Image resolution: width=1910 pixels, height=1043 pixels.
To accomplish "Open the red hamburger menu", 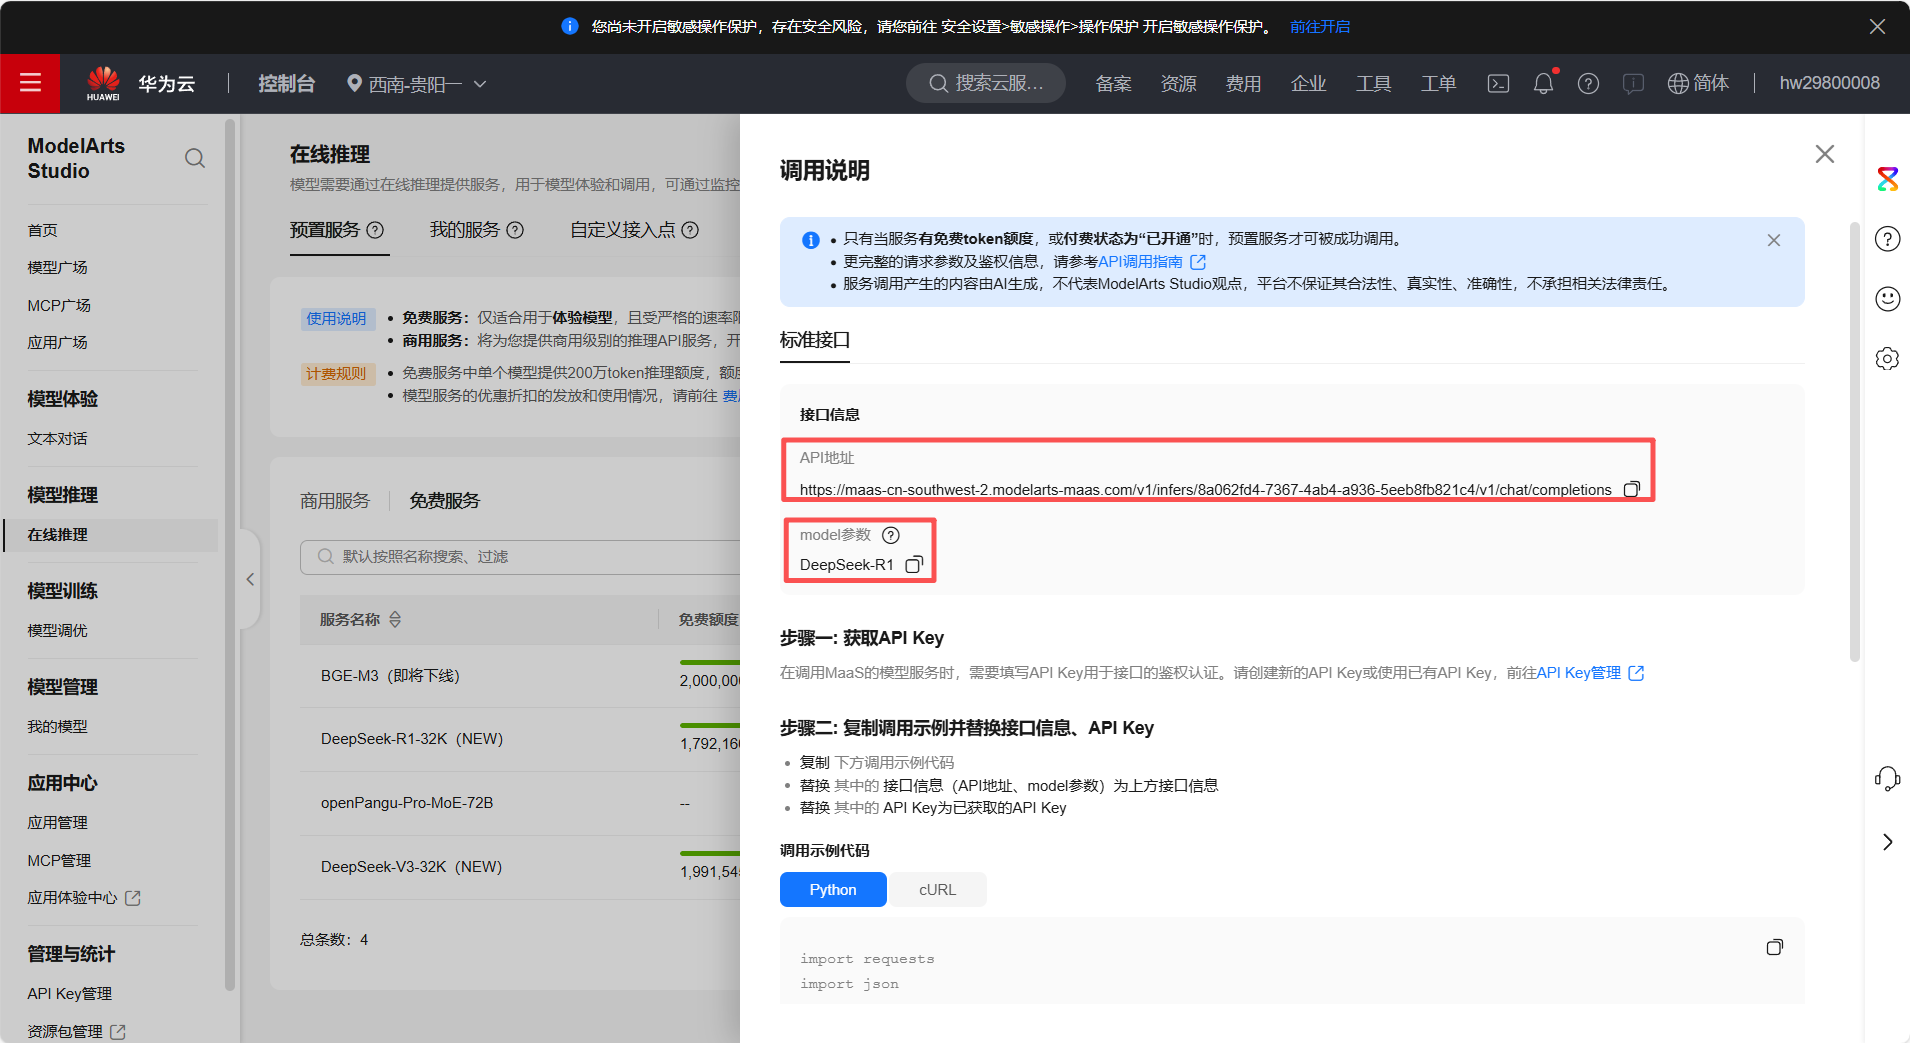I will coord(30,83).
